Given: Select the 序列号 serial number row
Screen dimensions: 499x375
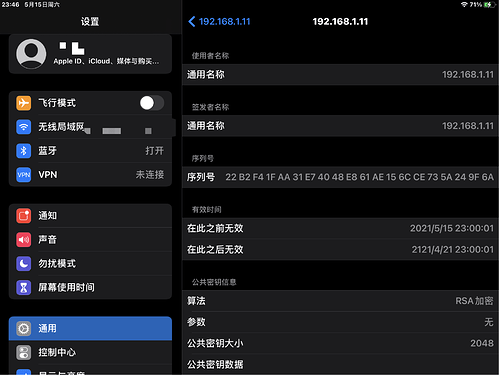Looking at the screenshot, I should pyautogui.click(x=340, y=177).
